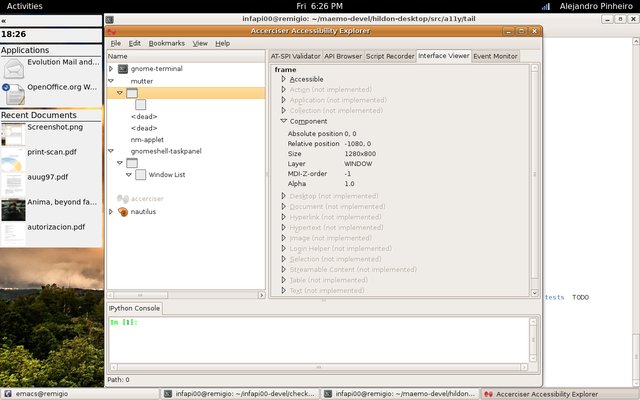The image size is (640, 400).
Task: Select the IPython Console tab
Action: click(134, 308)
